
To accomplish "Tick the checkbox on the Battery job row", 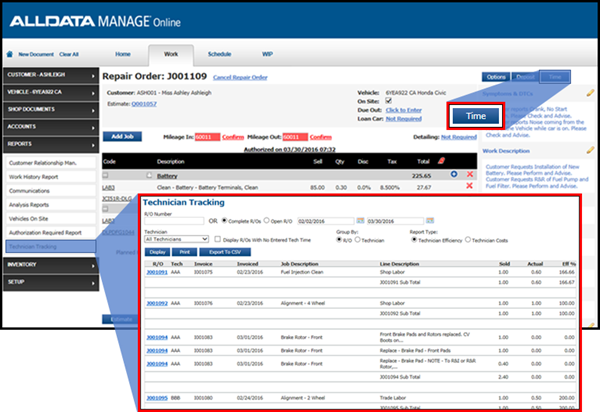I will pyautogui.click(x=105, y=175).
